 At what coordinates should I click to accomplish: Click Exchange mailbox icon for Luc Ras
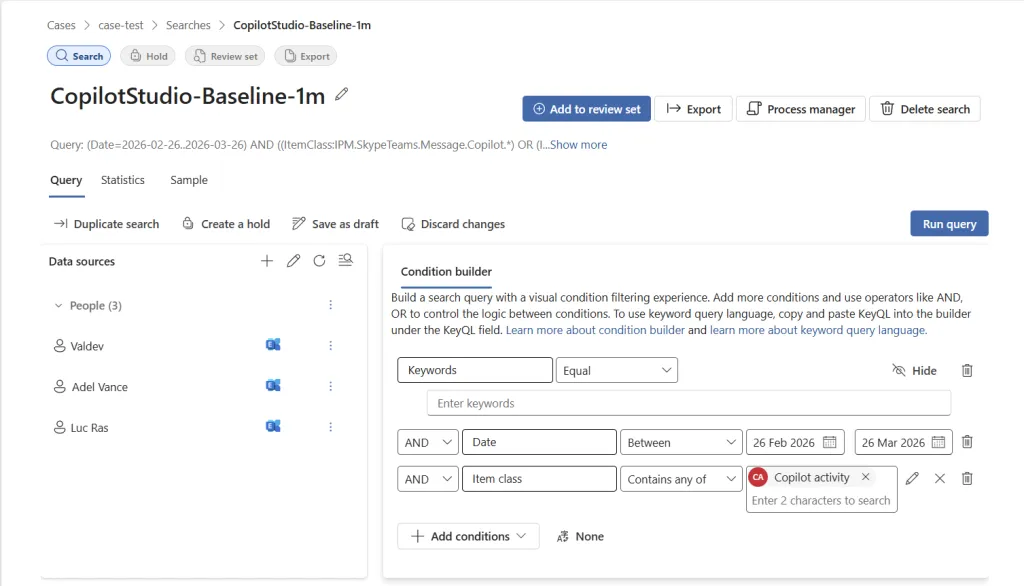point(273,426)
